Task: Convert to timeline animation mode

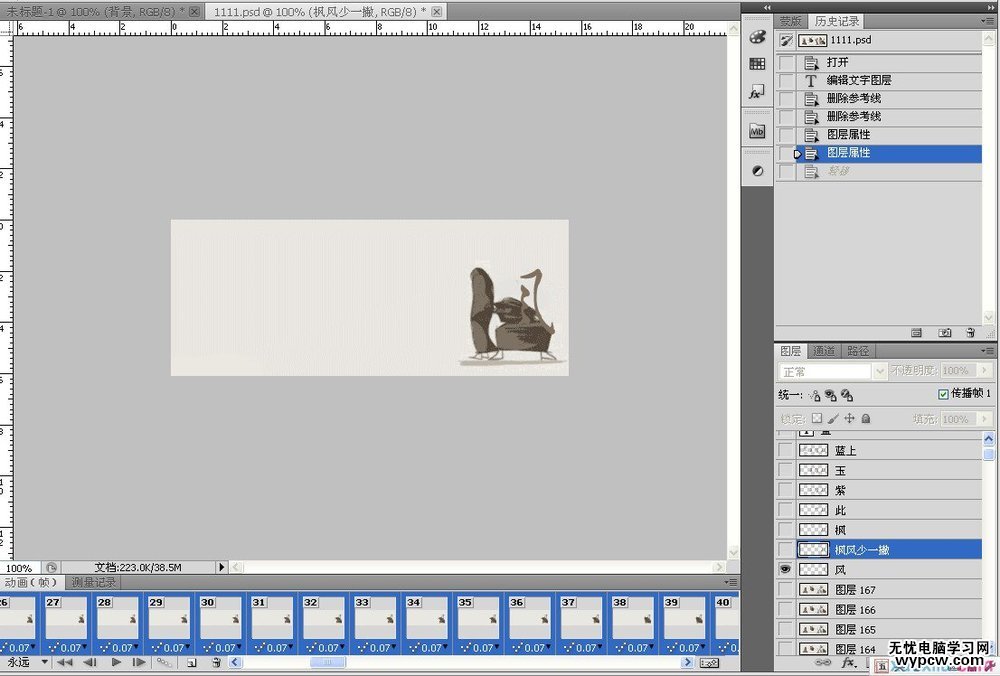Action: [709, 662]
